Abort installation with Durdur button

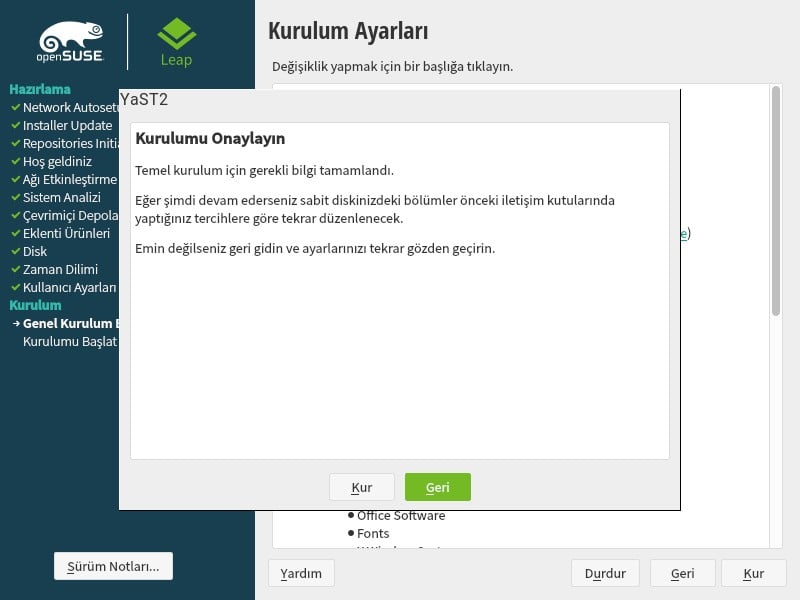[605, 573]
